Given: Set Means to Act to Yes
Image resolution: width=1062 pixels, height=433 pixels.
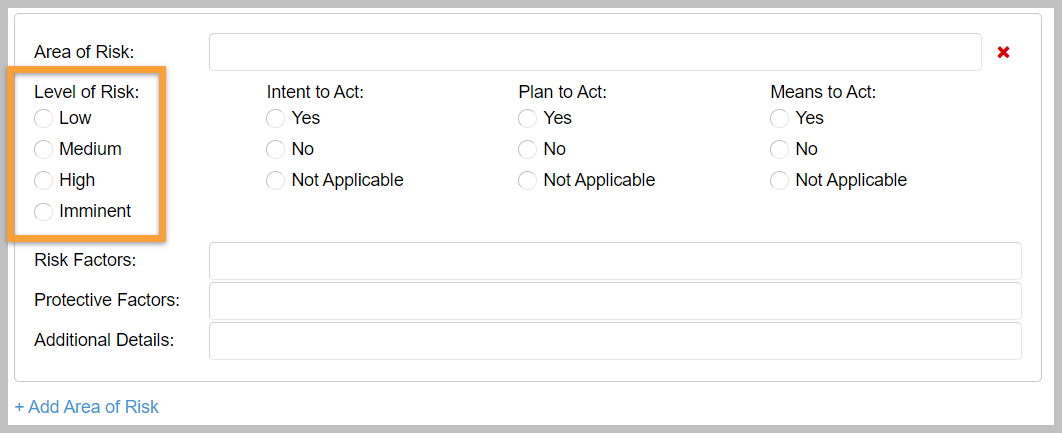Looking at the screenshot, I should point(779,119).
